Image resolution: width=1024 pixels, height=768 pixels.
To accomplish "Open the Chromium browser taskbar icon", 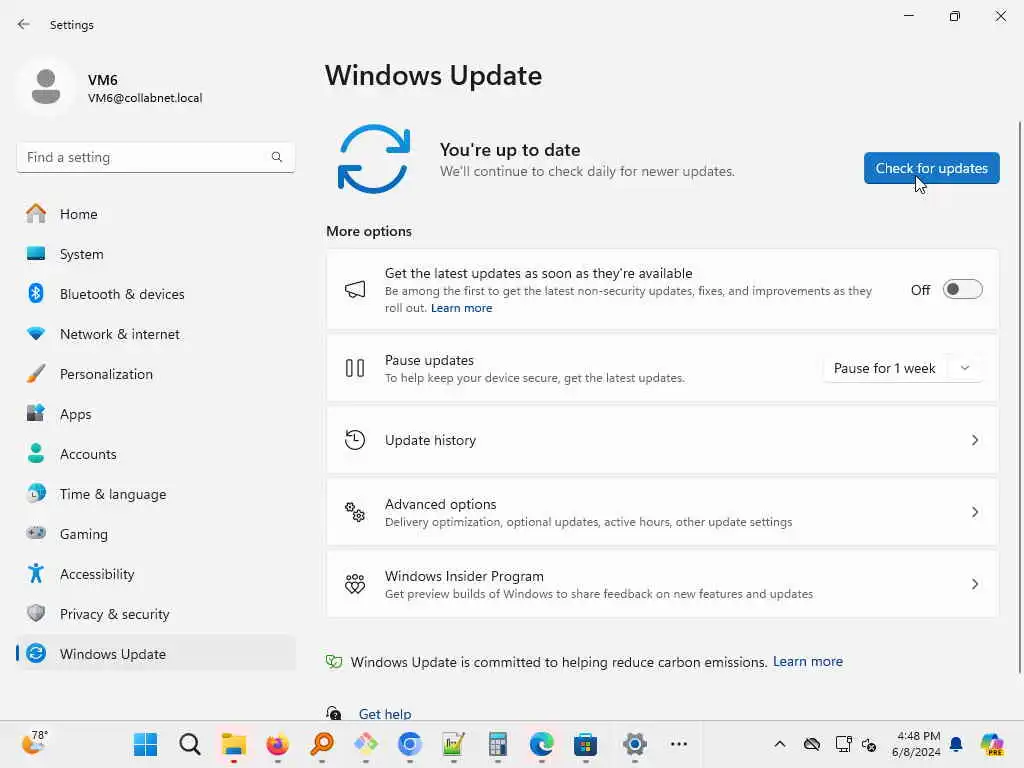I will click(409, 744).
